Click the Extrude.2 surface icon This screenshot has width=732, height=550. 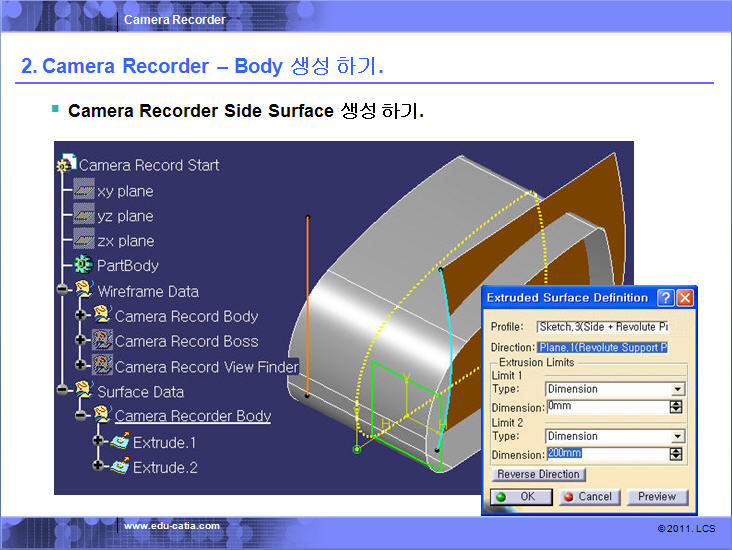[119, 466]
